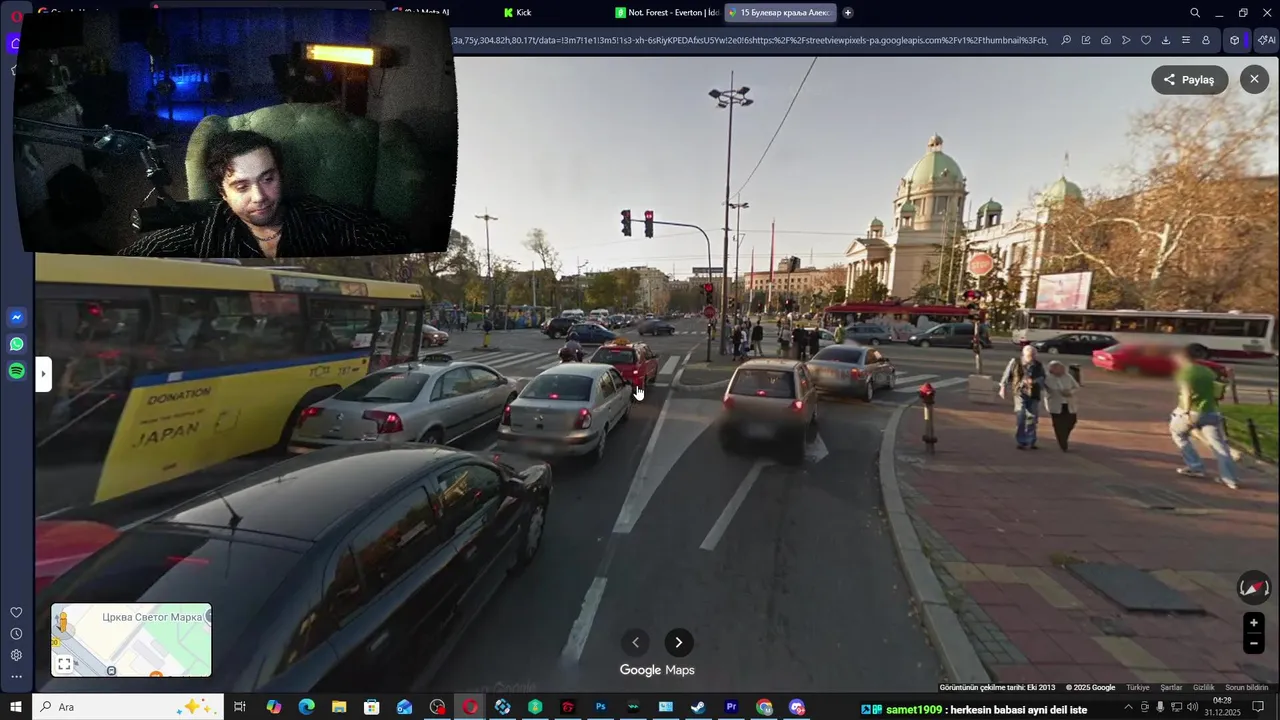This screenshot has height=720, width=1280.
Task: Open Opera sidebar settings gear
Action: point(16,655)
